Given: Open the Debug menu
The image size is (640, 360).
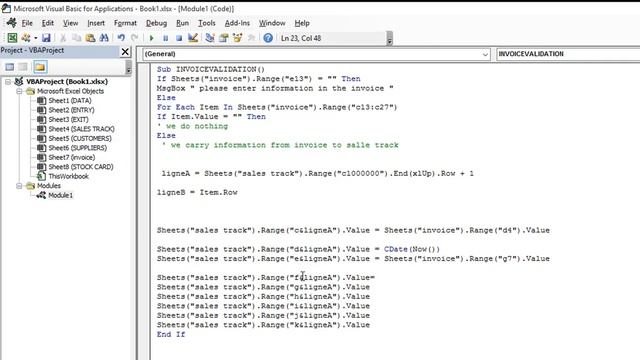Looking at the screenshot, I should (156, 23).
